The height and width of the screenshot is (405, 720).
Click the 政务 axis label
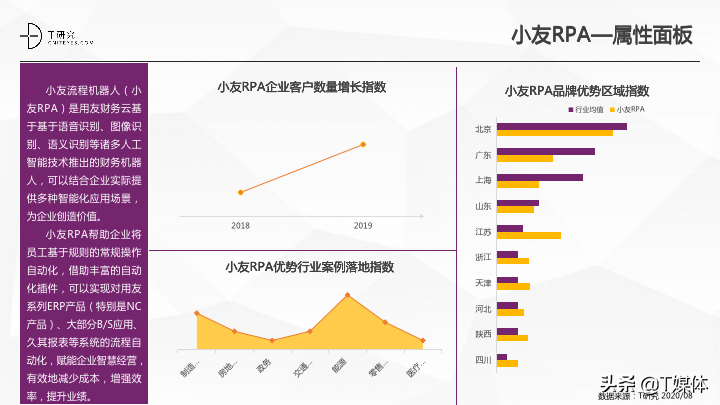click(x=264, y=366)
